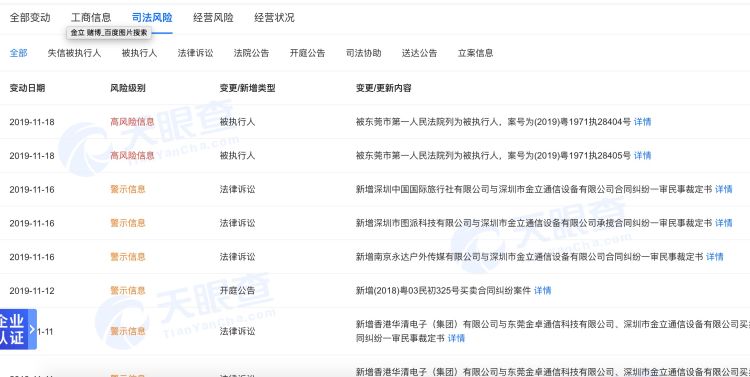Filter by 法院公告
Screen dimensions: 750x377
(251, 53)
